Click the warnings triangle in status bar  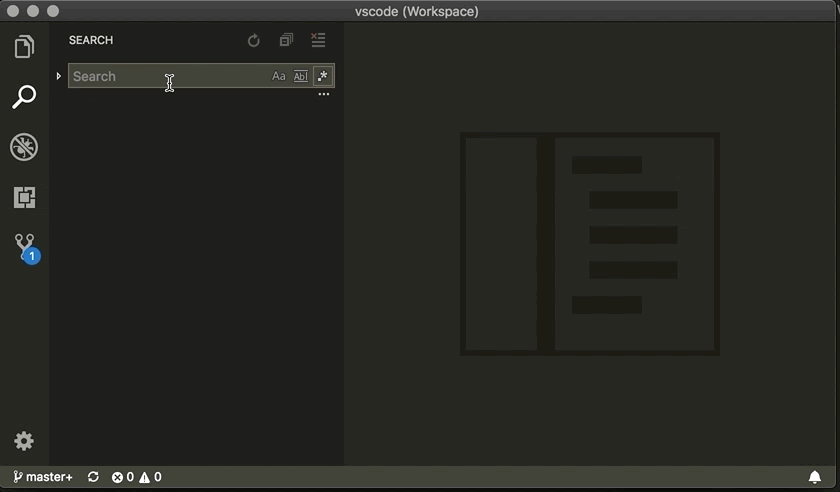150,477
